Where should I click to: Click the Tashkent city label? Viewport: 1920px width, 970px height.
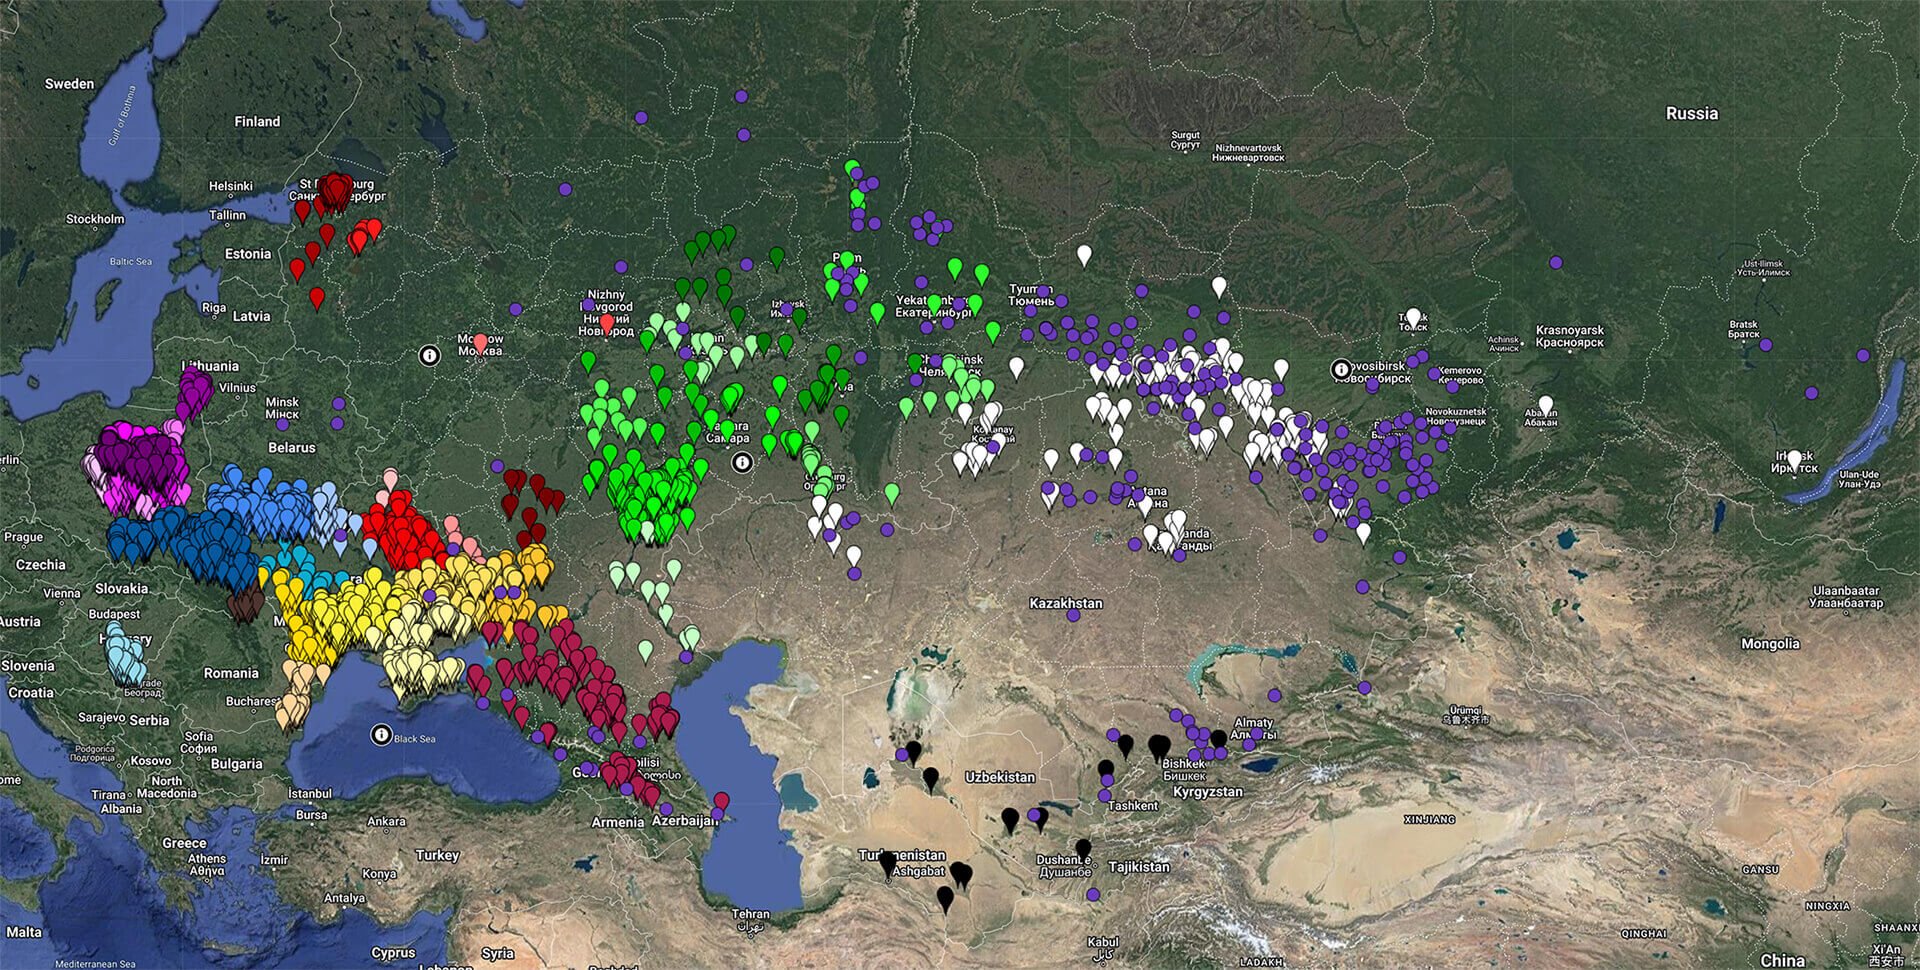tap(1132, 806)
